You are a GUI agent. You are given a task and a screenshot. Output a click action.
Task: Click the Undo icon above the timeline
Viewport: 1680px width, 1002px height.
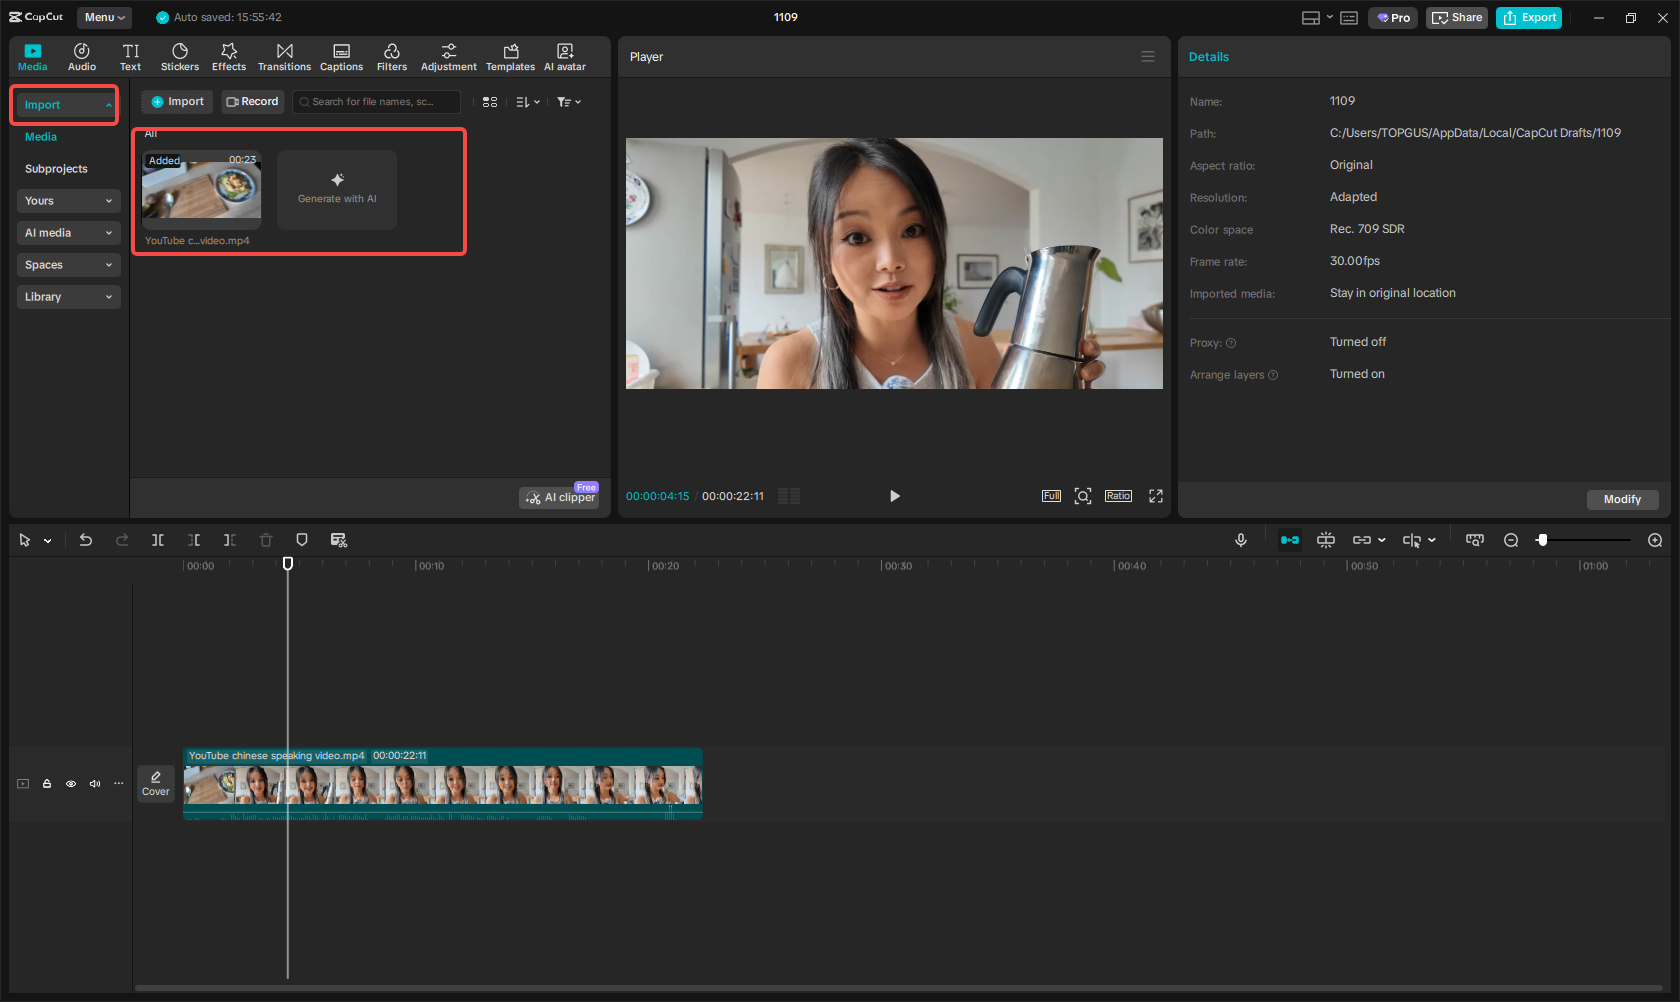tap(85, 540)
